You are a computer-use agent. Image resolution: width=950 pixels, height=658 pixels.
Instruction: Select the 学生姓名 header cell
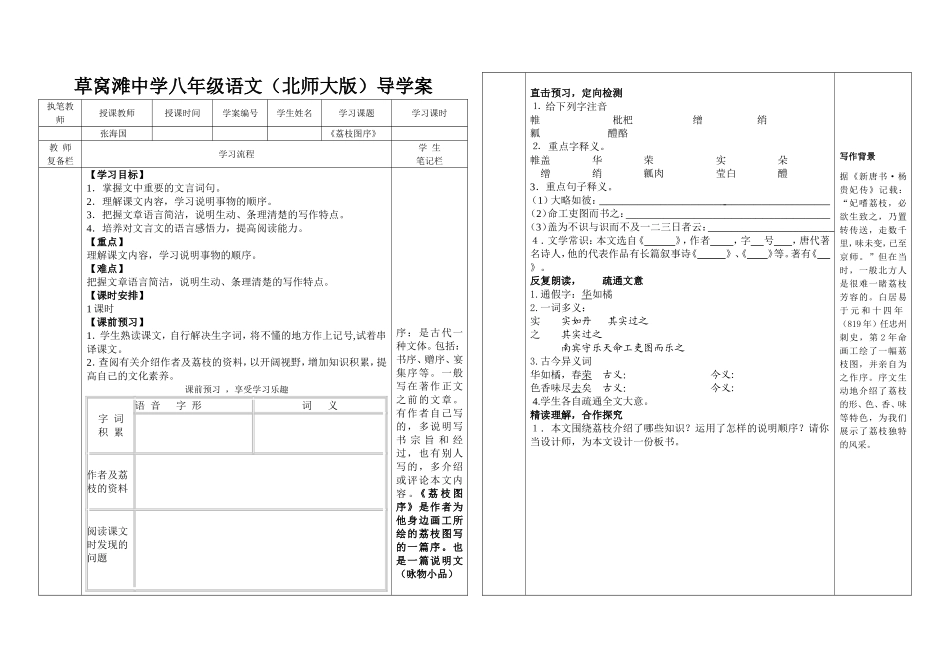(294, 113)
